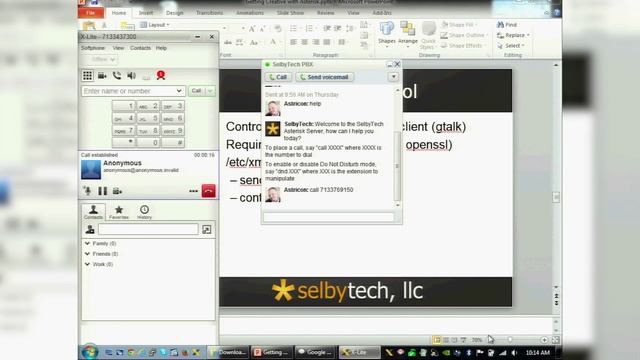Open the name or number dropdown arrow
This screenshot has width=640, height=360.
pyautogui.click(x=179, y=91)
